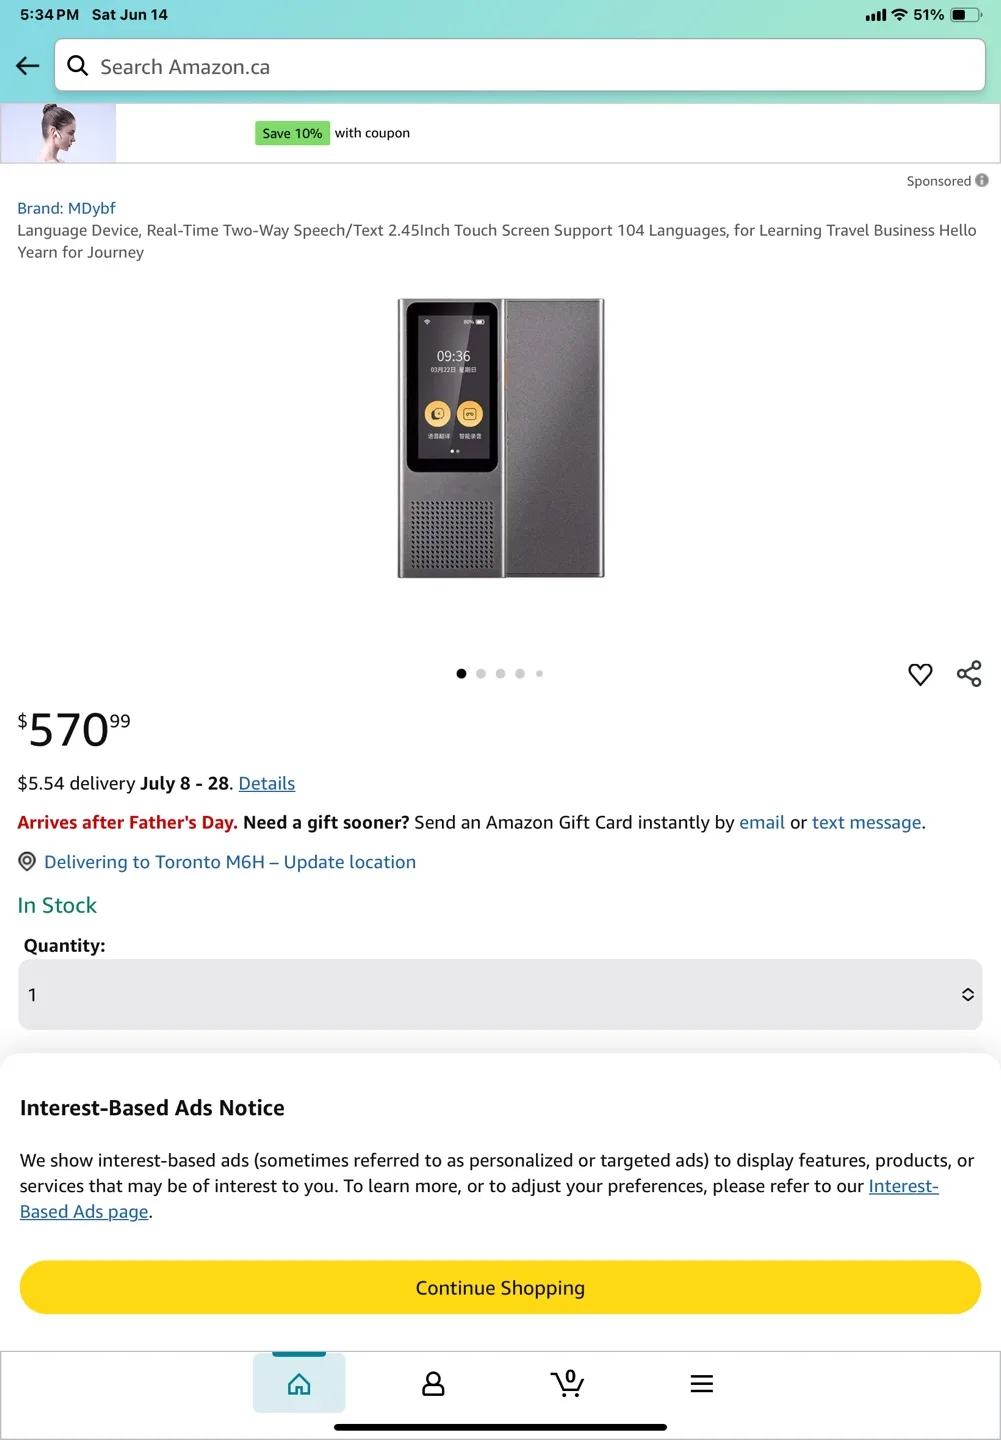Viewport: 1001px width, 1440px height.
Task: Tap Continue Shopping
Action: pyautogui.click(x=500, y=1287)
